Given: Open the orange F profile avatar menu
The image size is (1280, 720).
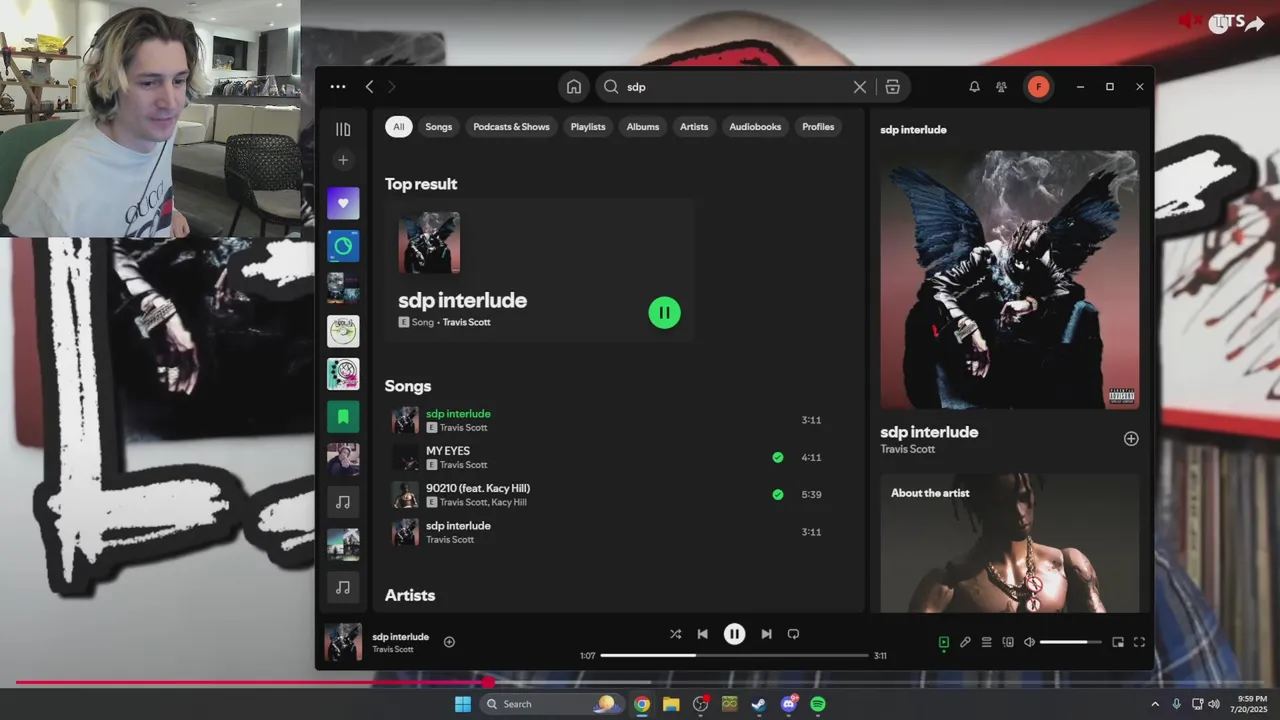Looking at the screenshot, I should [1038, 87].
